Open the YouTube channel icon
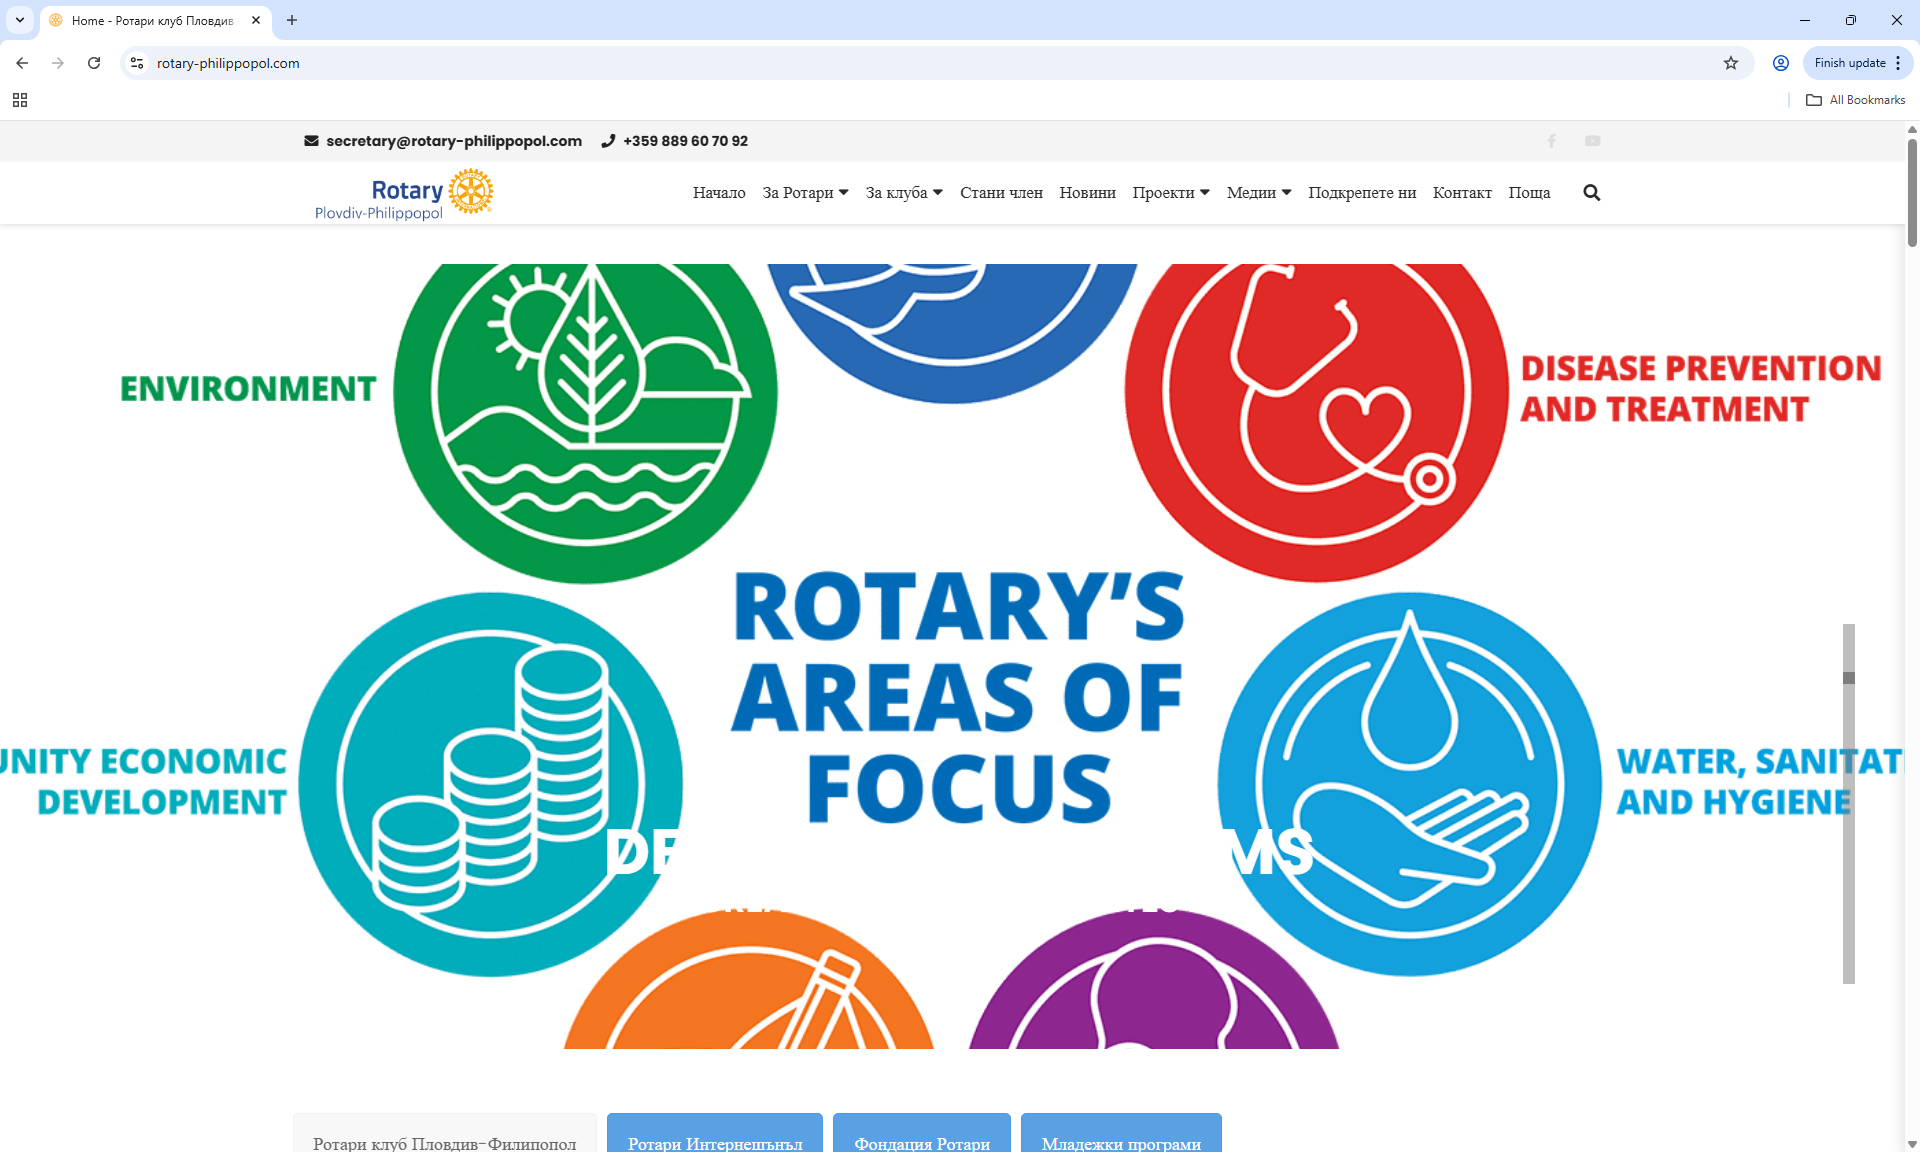The image size is (1920, 1152). point(1592,141)
